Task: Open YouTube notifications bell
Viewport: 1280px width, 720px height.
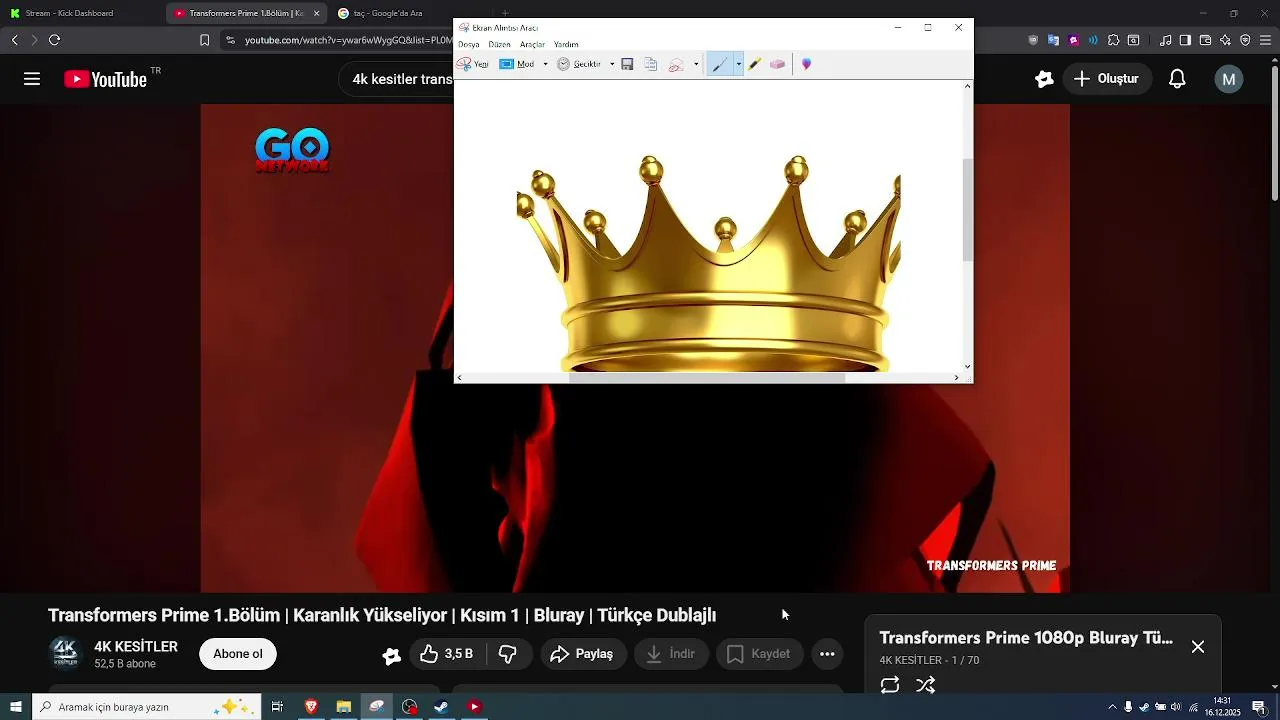Action: [x=1178, y=79]
